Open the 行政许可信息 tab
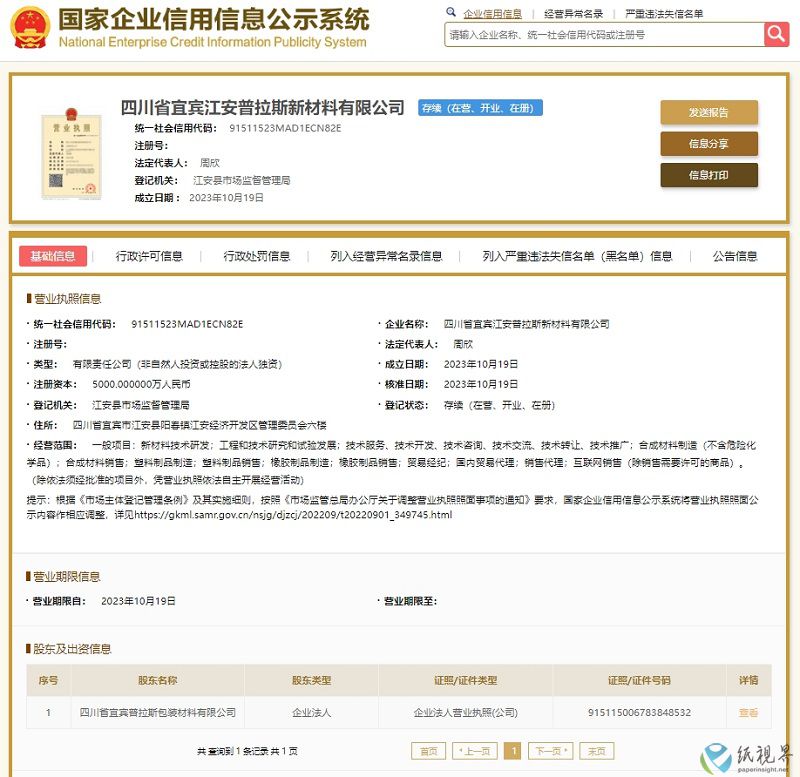 149,256
